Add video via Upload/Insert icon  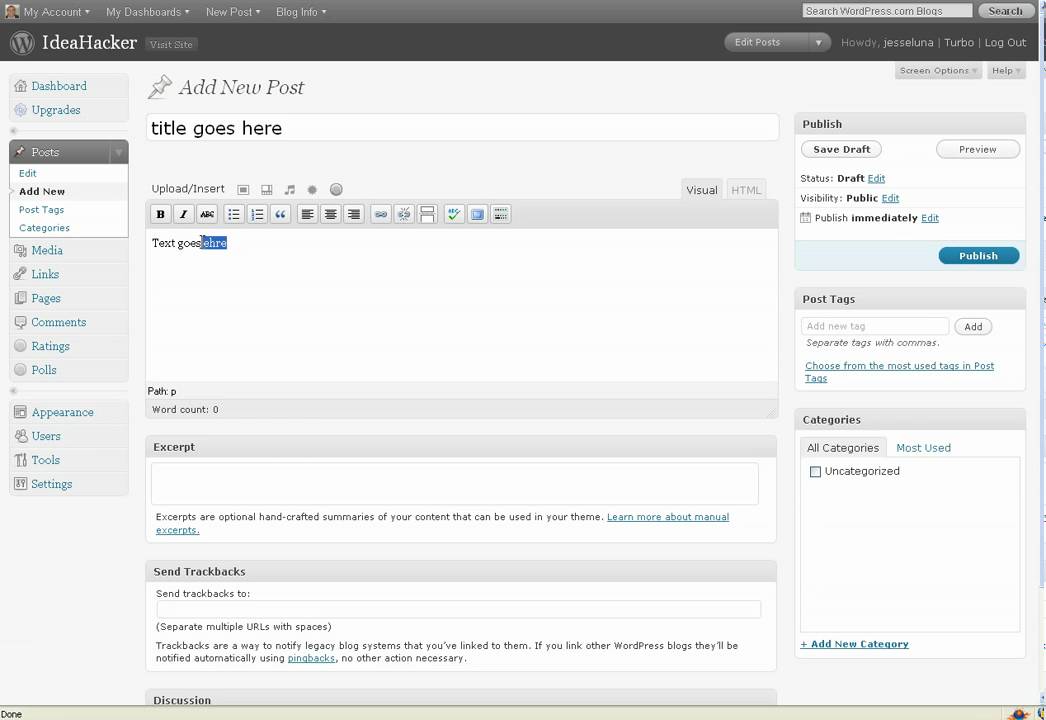(267, 190)
